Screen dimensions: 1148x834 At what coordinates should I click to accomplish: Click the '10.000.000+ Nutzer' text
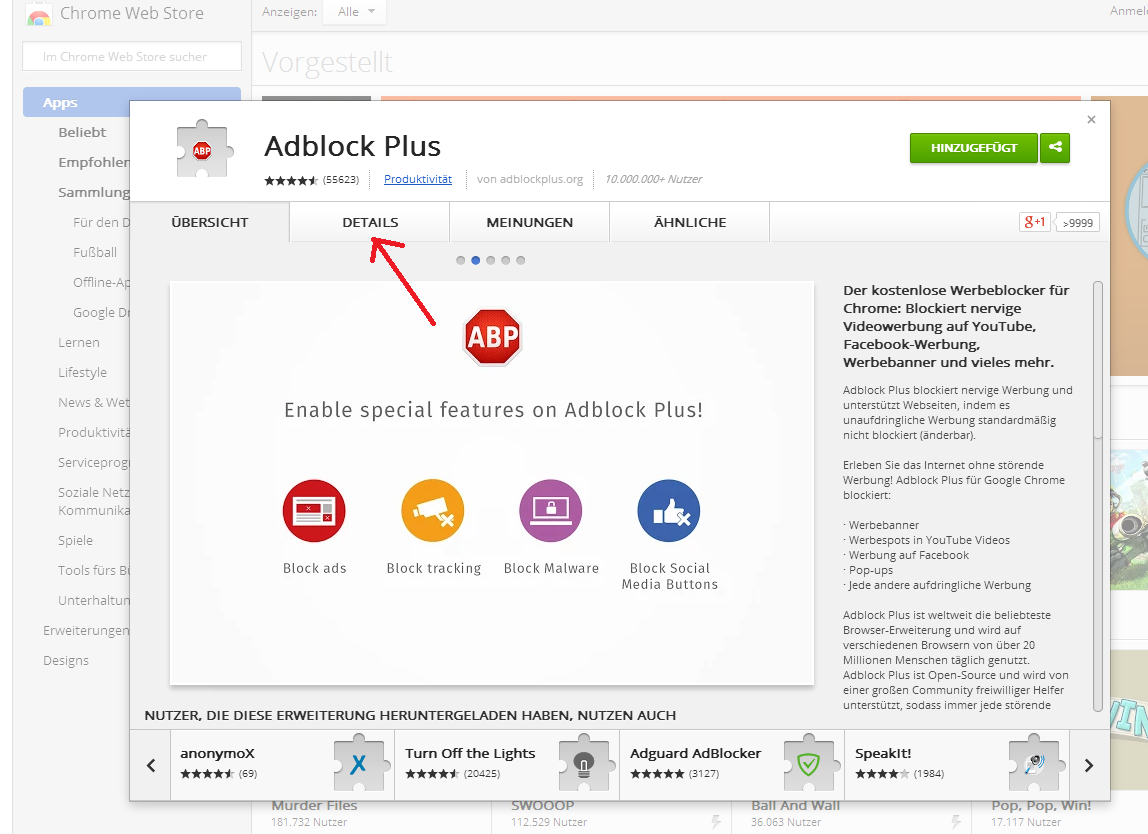pyautogui.click(x=653, y=179)
